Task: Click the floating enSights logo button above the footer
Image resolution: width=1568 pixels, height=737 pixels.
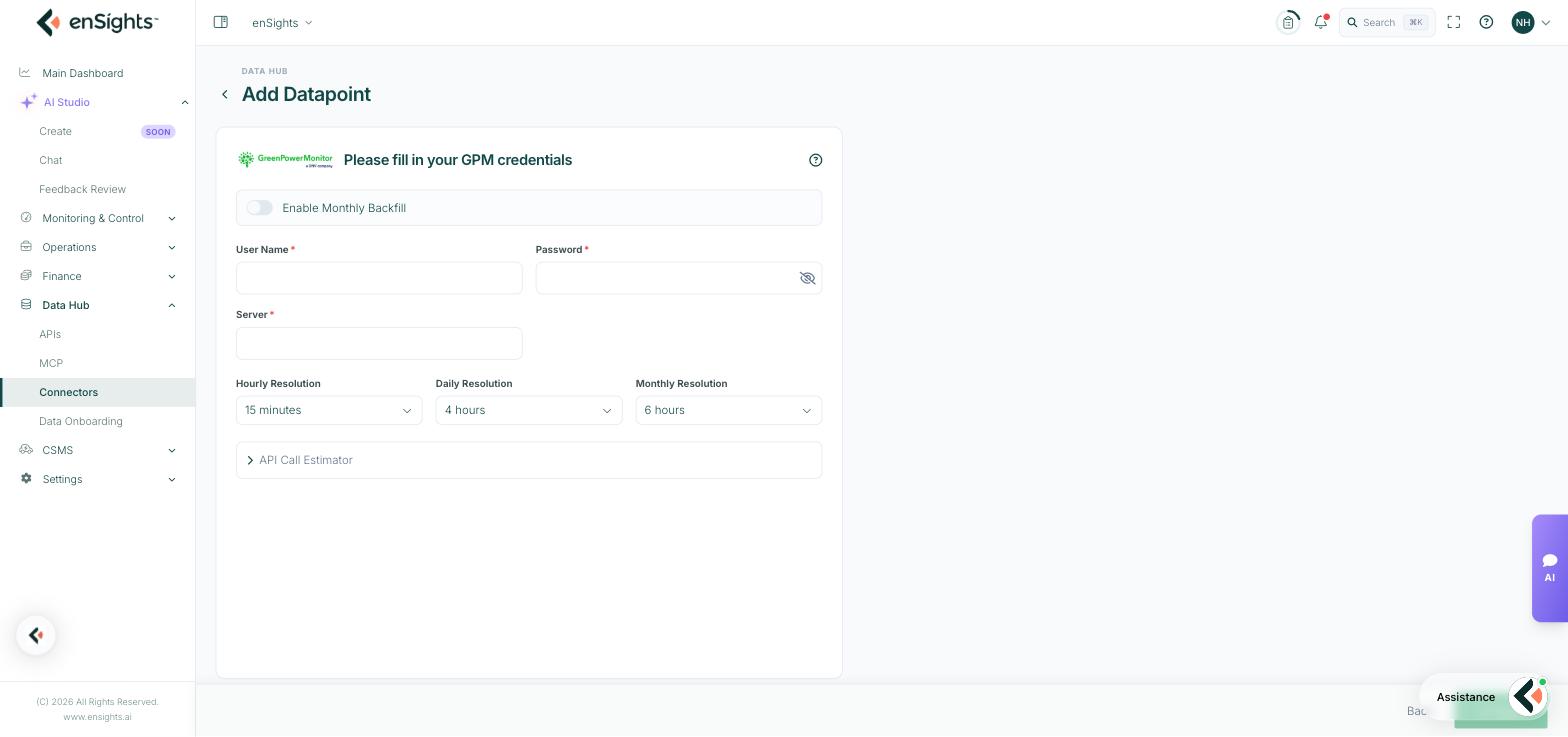Action: coord(36,636)
